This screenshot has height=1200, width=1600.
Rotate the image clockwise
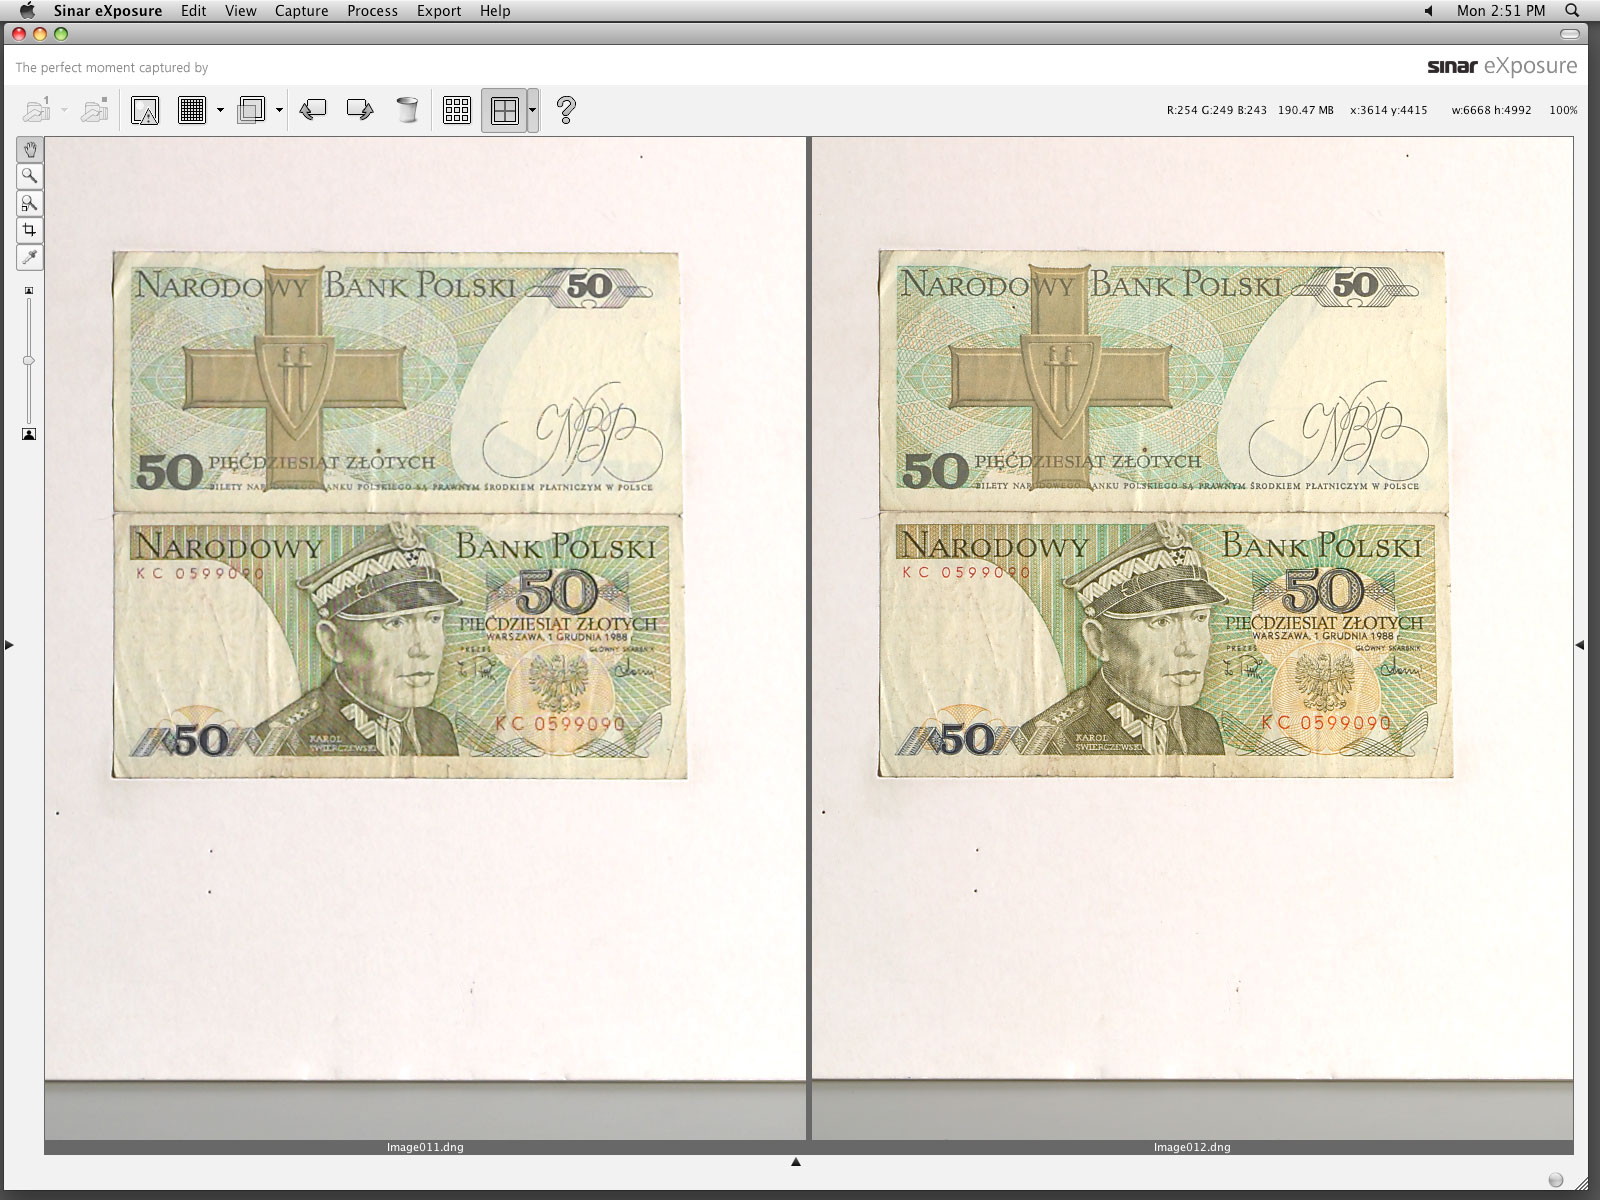click(x=360, y=109)
